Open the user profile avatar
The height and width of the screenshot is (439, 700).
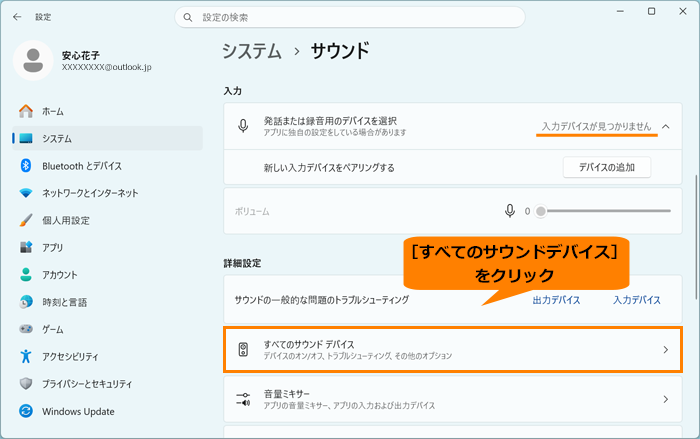(33, 60)
